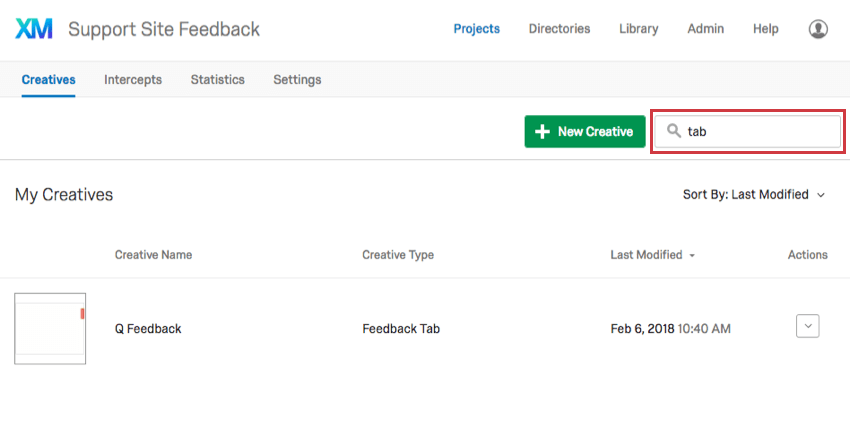Open the Actions dropdown for Q Feedback

[x=807, y=326]
